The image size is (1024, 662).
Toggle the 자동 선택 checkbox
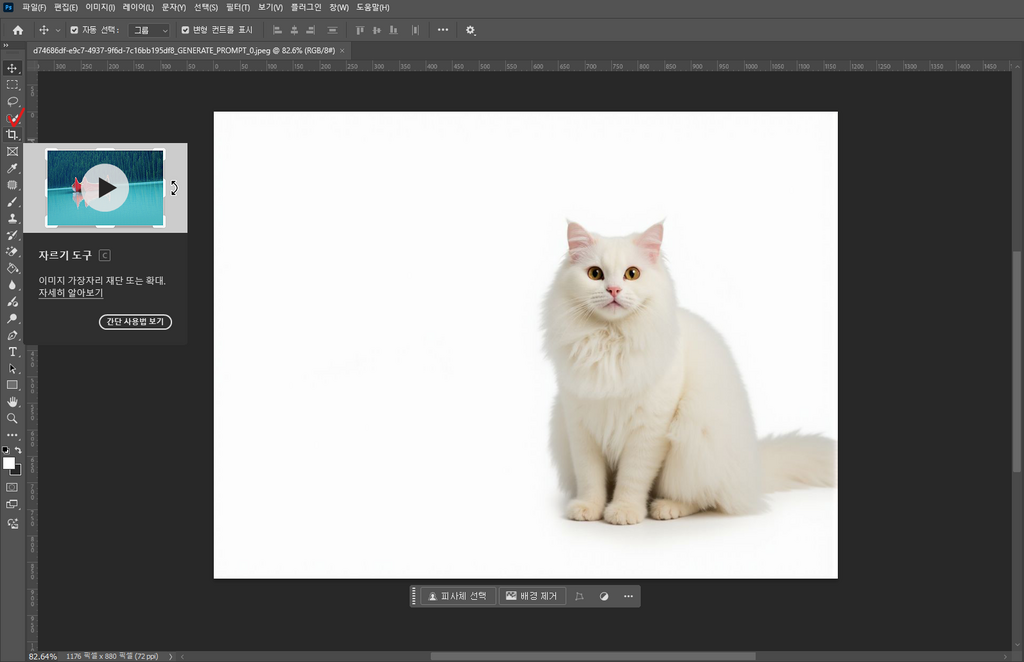(74, 30)
